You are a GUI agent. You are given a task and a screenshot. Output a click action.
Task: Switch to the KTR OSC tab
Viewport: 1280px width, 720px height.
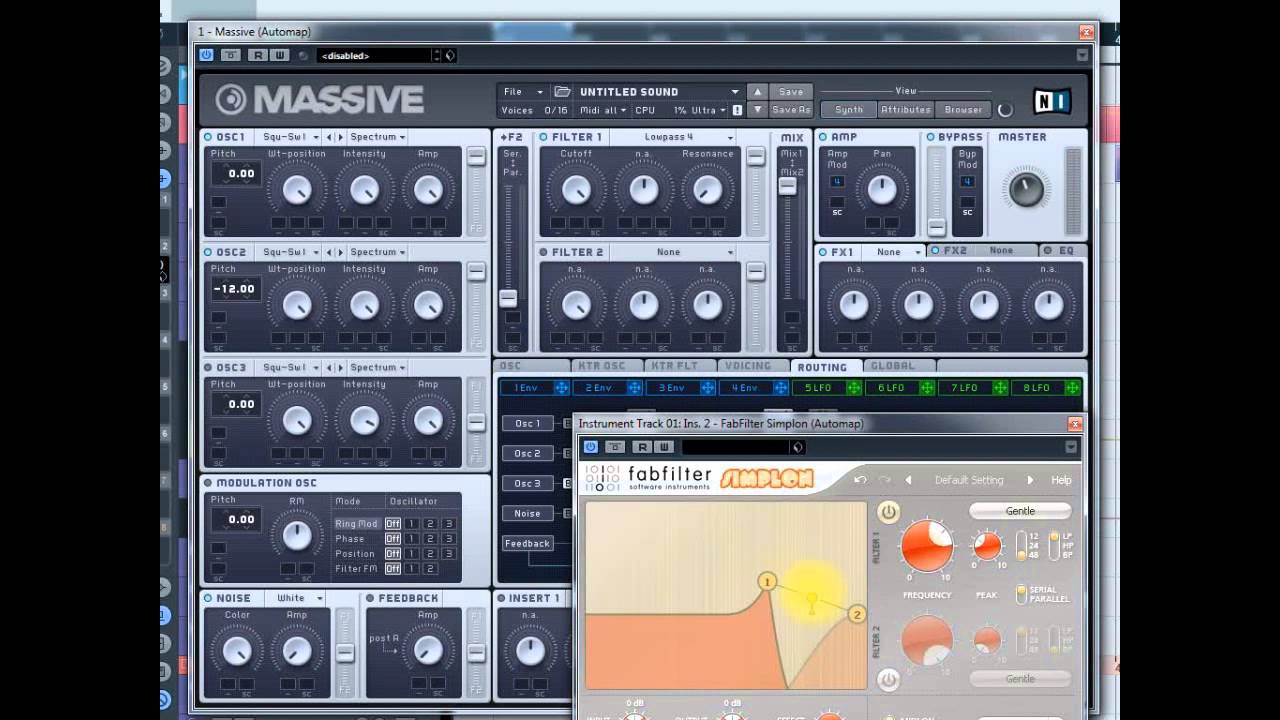[x=606, y=366]
